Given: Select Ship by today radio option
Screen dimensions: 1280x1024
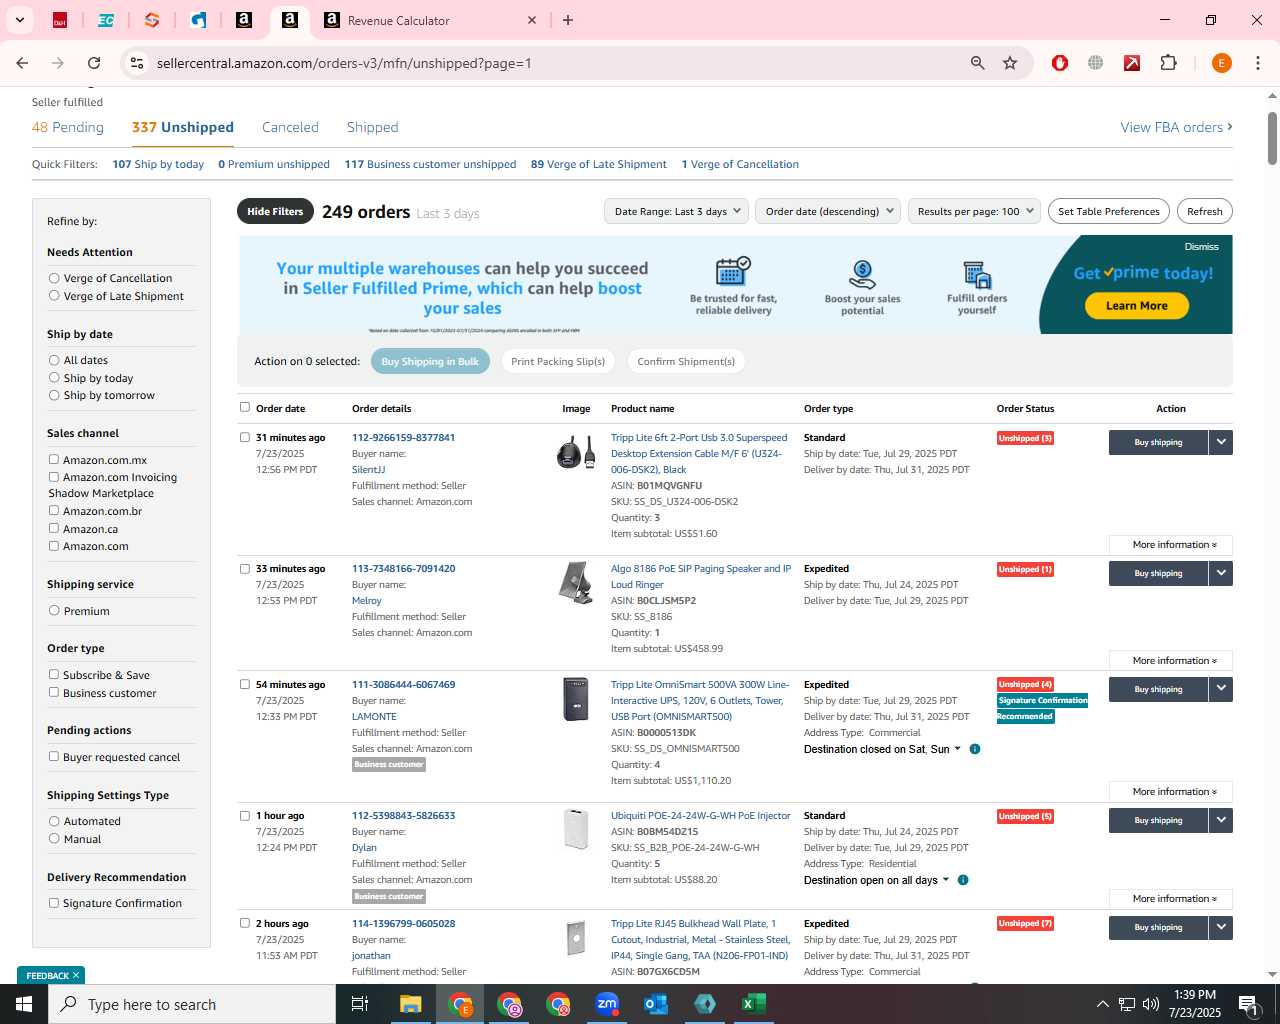Looking at the screenshot, I should coord(54,378).
